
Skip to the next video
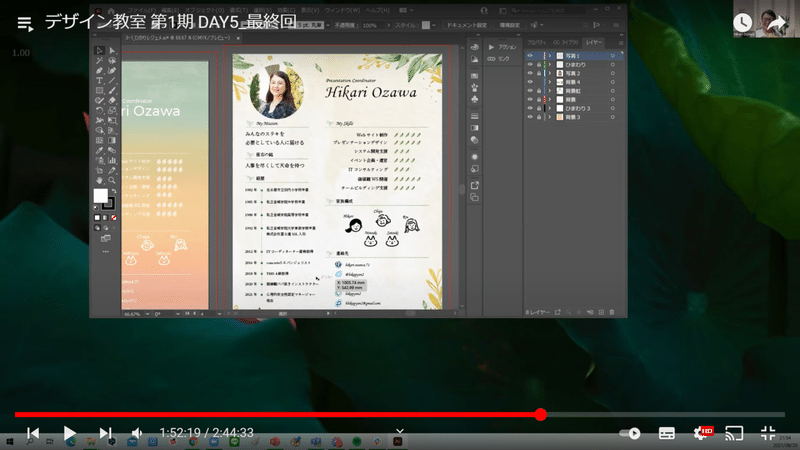pos(105,434)
